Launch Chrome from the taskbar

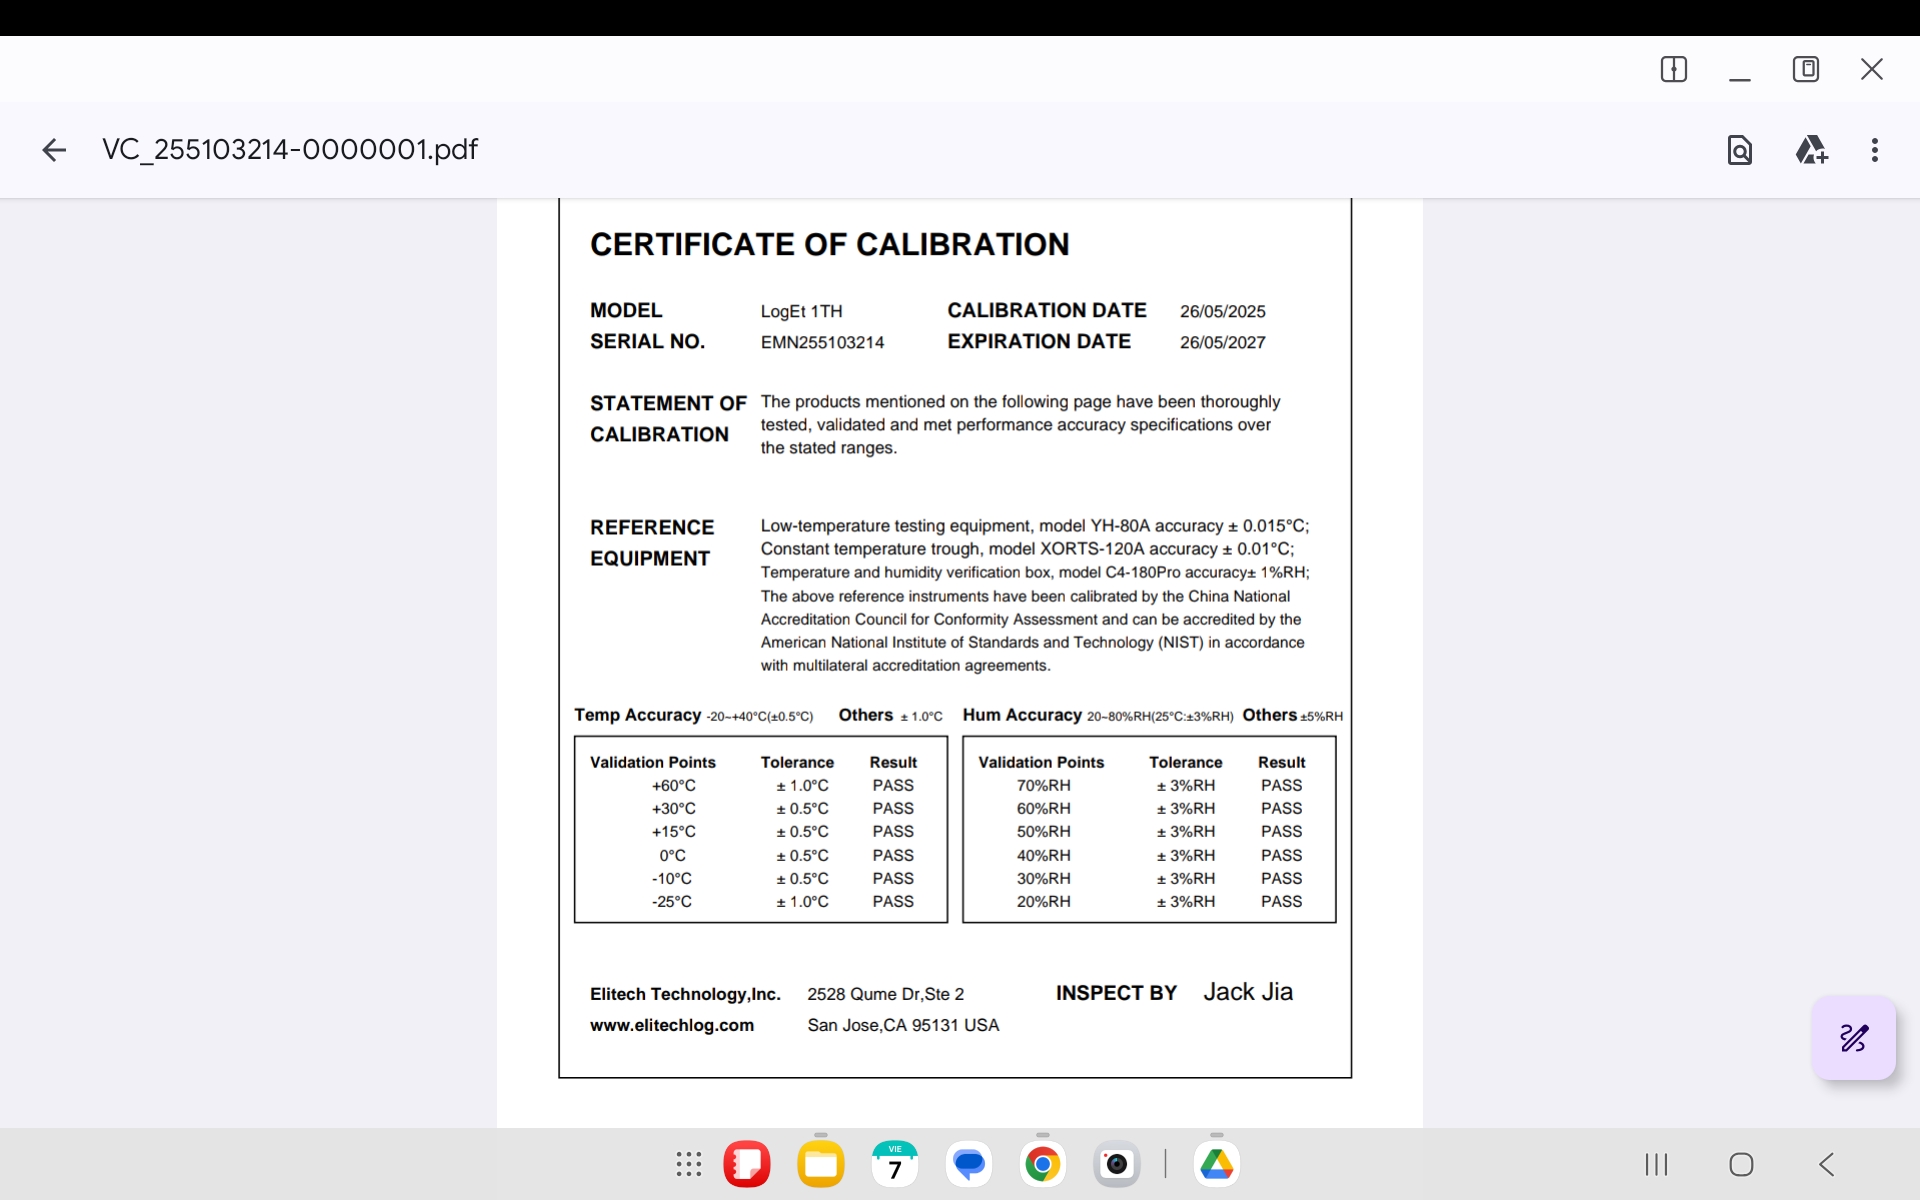[x=1043, y=1164]
